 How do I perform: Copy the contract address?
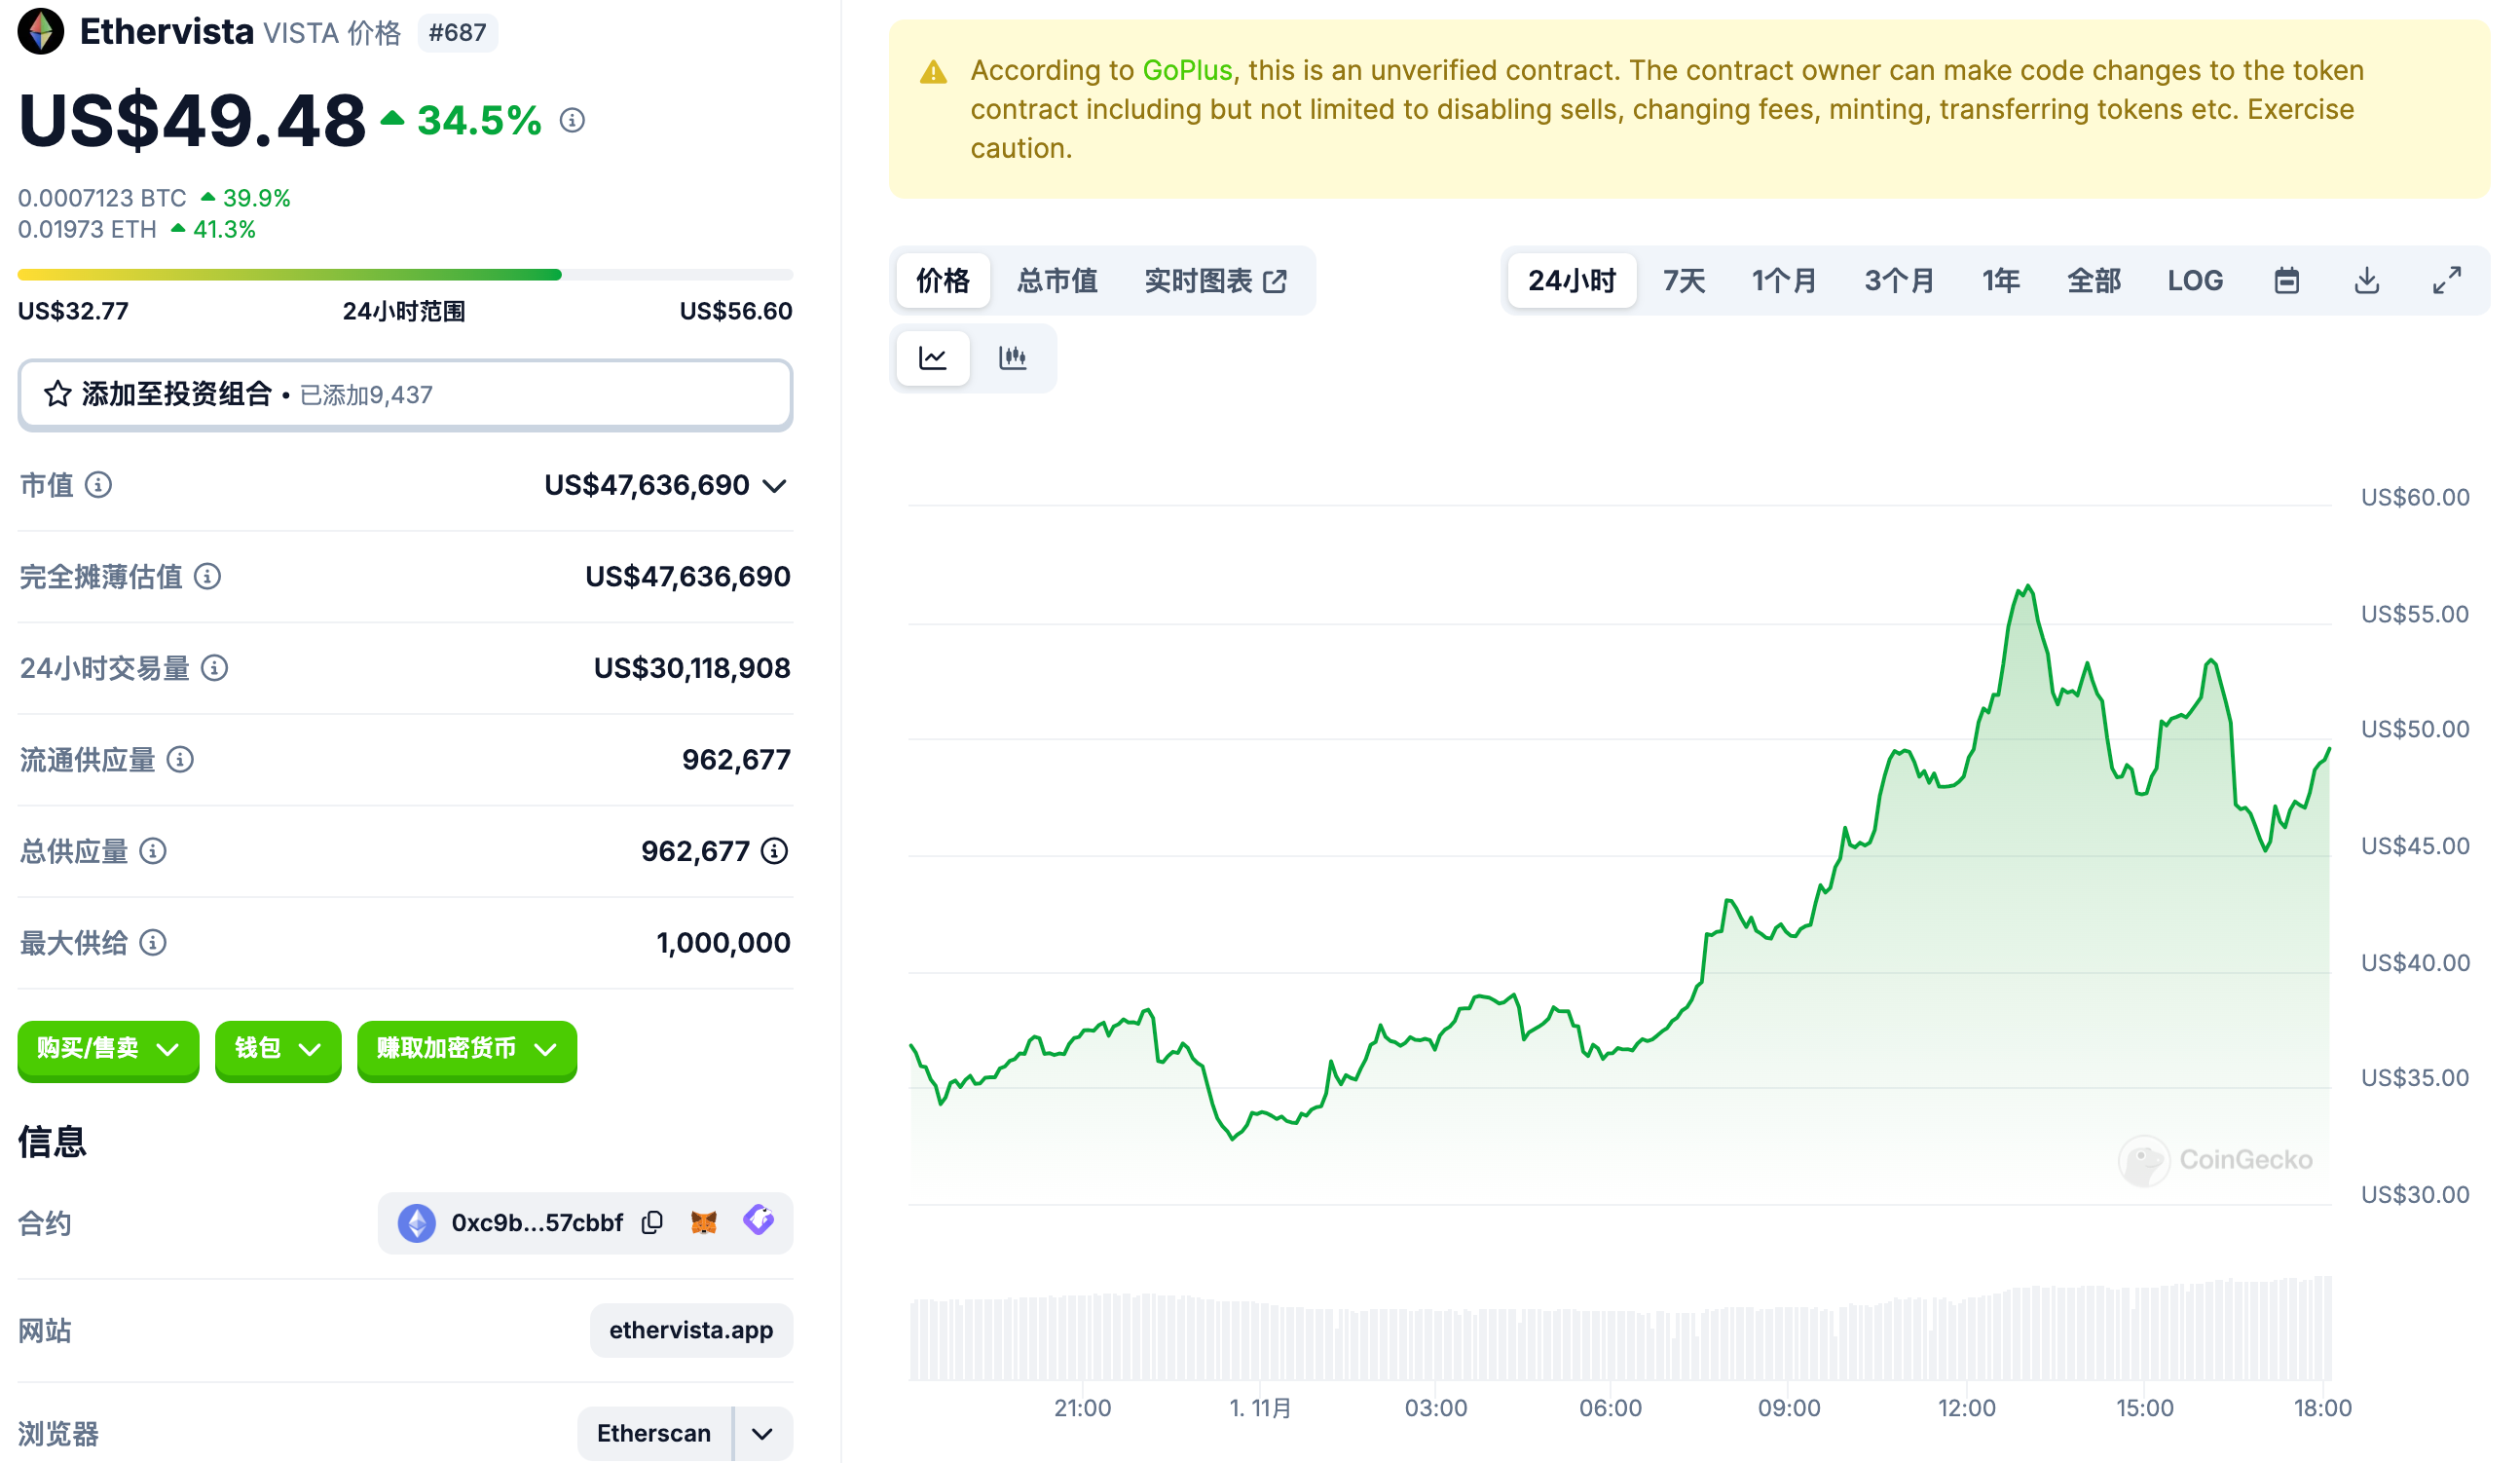point(652,1222)
